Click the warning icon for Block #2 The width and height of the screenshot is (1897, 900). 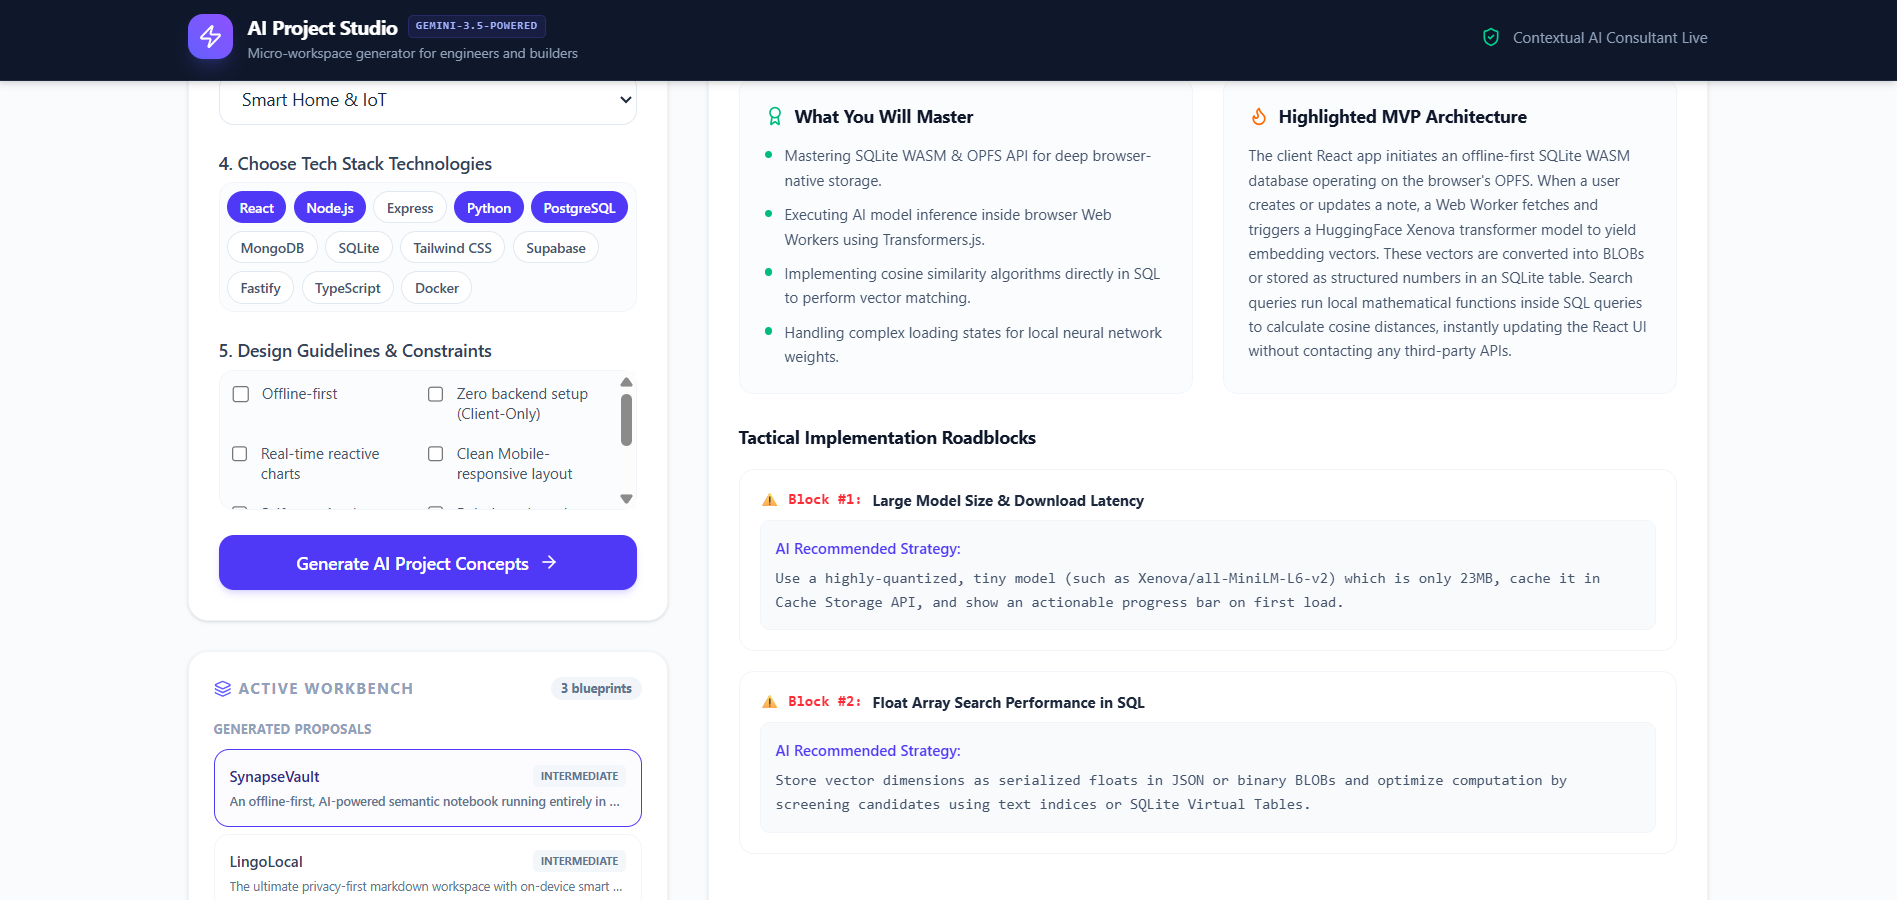pos(769,702)
